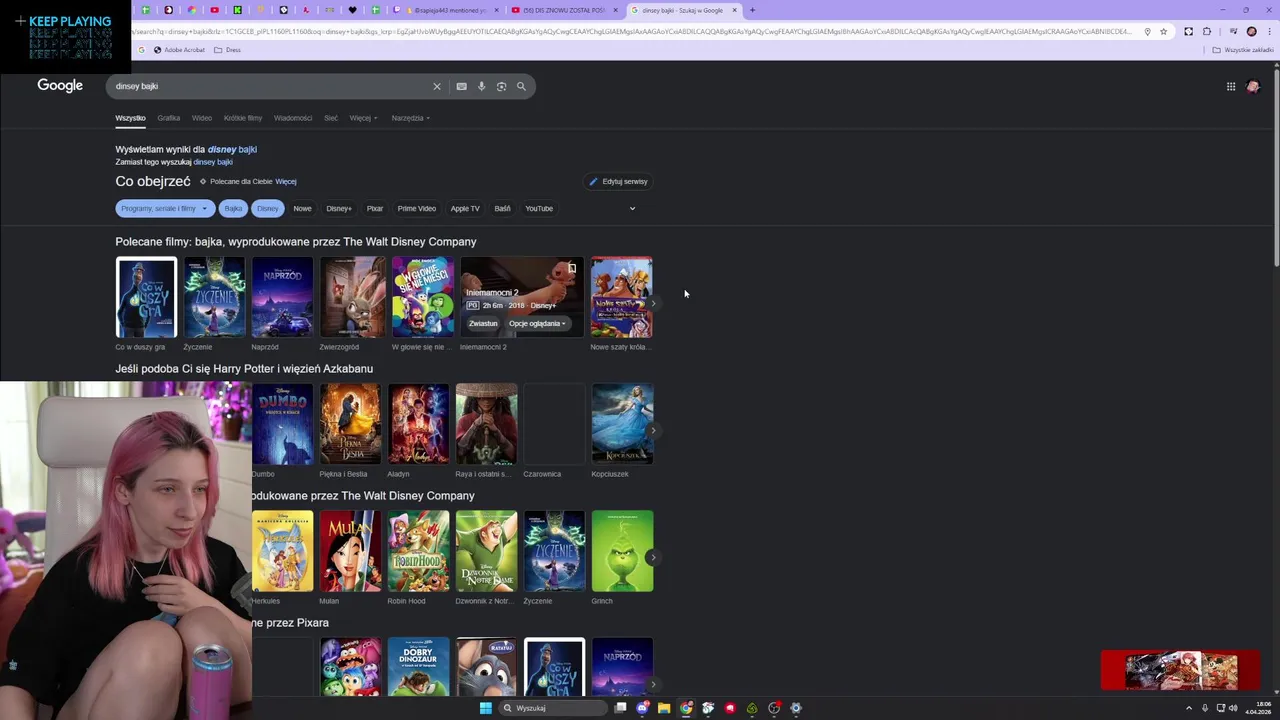Viewport: 1280px width, 720px height.
Task: Click the Google search input field
Action: click(270, 86)
